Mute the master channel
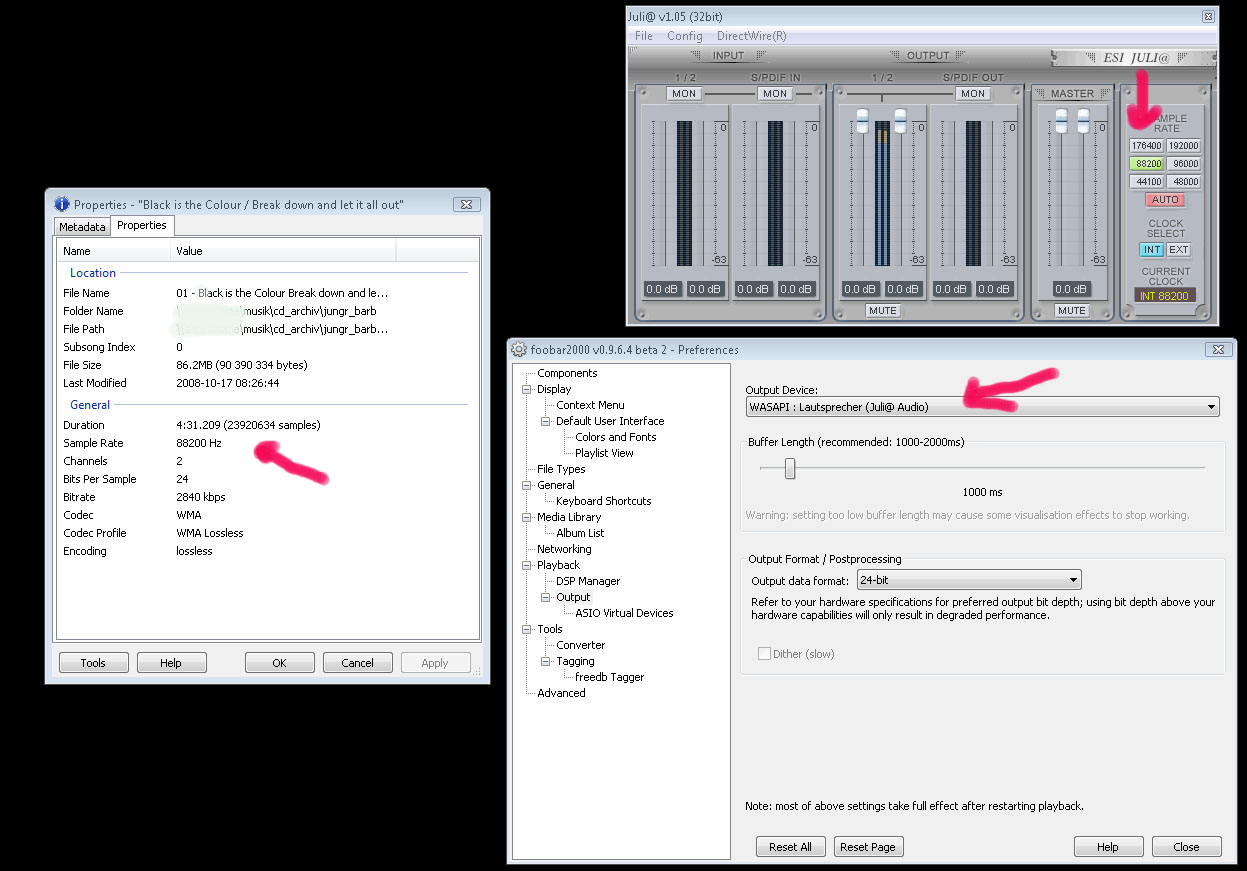This screenshot has width=1247, height=871. (x=1071, y=311)
